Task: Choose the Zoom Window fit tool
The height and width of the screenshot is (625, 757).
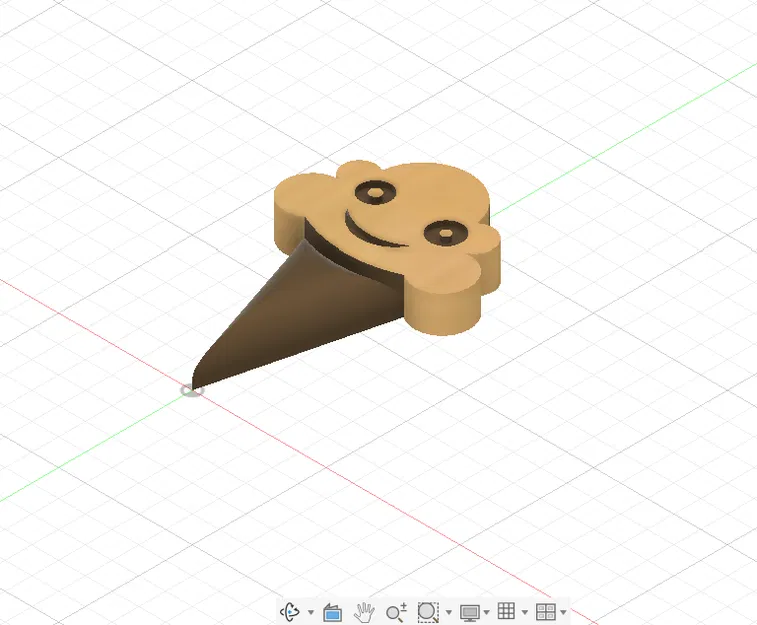Action: click(428, 612)
